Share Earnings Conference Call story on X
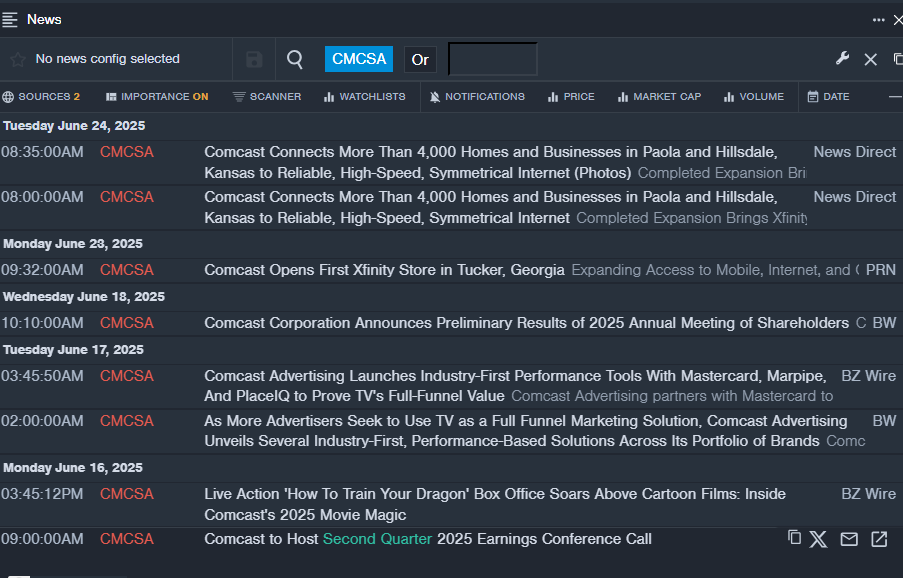This screenshot has width=903, height=578. pos(818,539)
